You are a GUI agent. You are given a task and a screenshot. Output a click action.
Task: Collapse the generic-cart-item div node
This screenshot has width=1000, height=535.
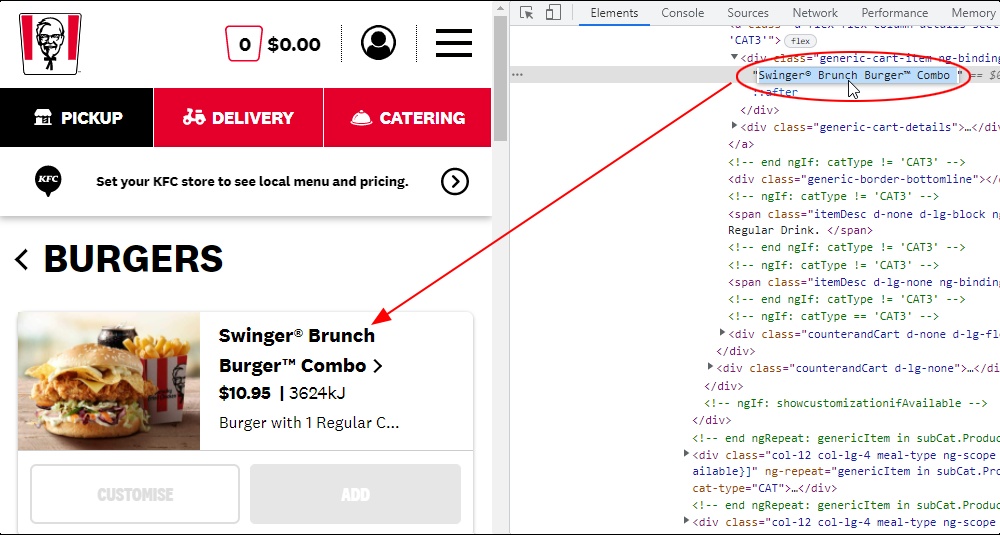click(x=734, y=57)
